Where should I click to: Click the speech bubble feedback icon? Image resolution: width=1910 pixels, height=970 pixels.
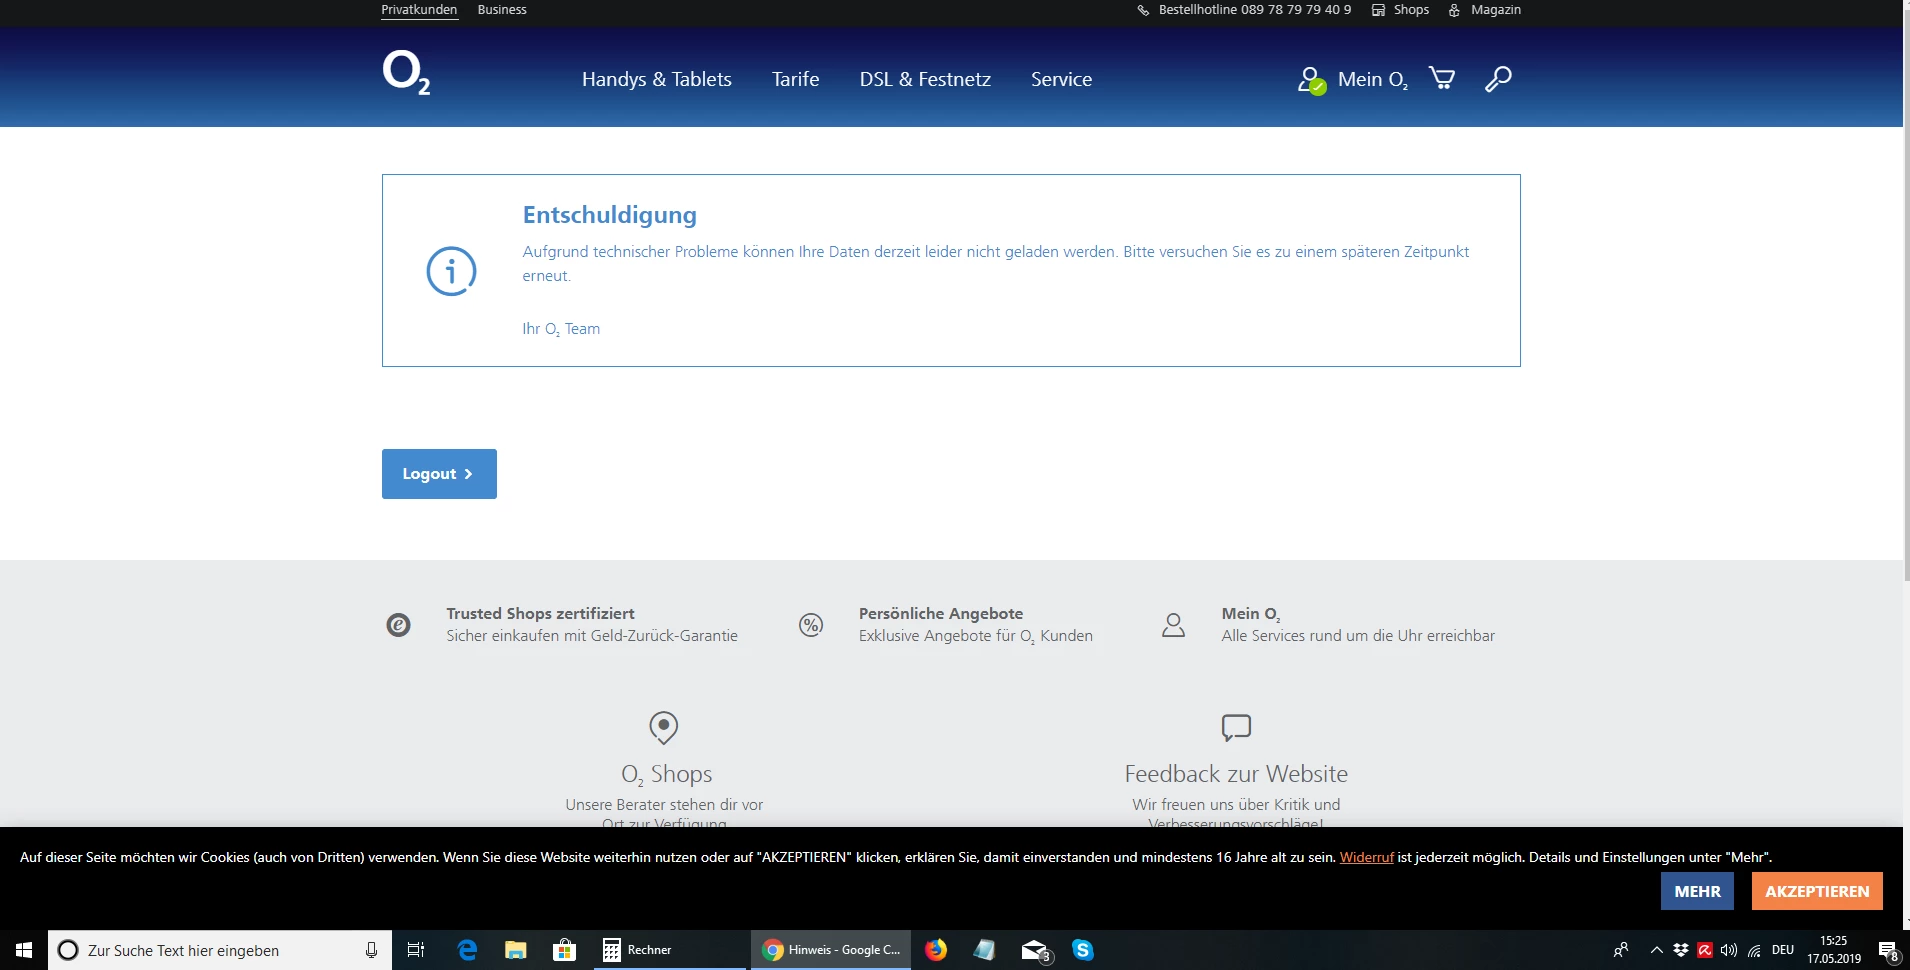(x=1236, y=727)
